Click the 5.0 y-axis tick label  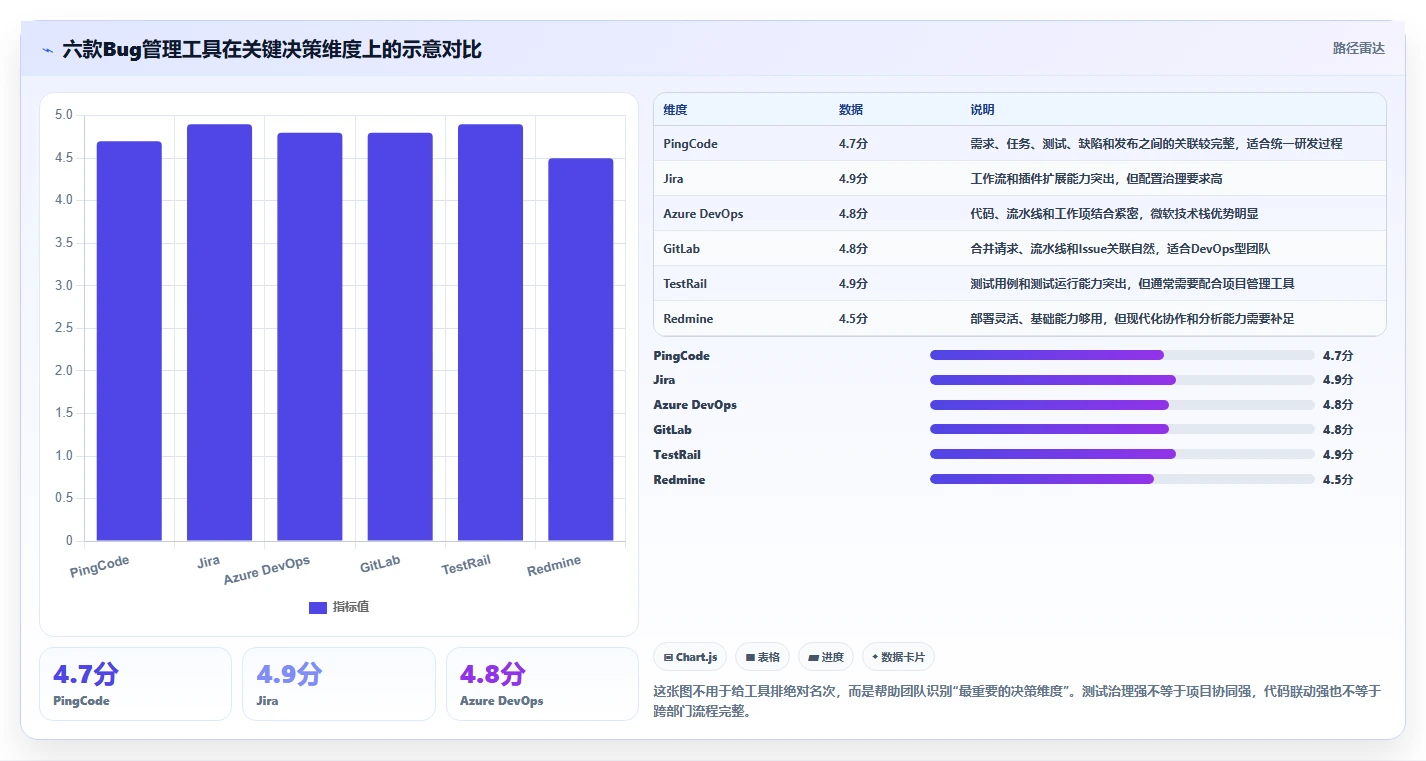pyautogui.click(x=63, y=115)
